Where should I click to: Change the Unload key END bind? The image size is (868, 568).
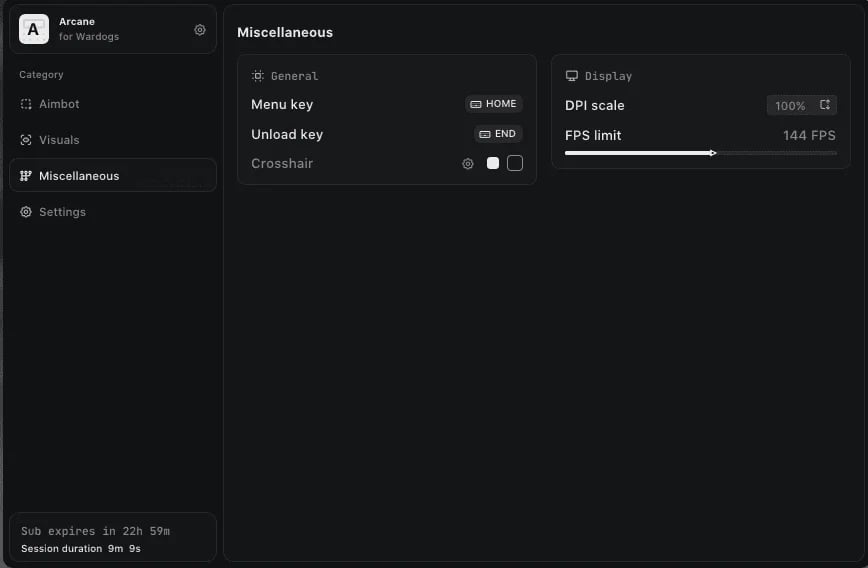(498, 134)
